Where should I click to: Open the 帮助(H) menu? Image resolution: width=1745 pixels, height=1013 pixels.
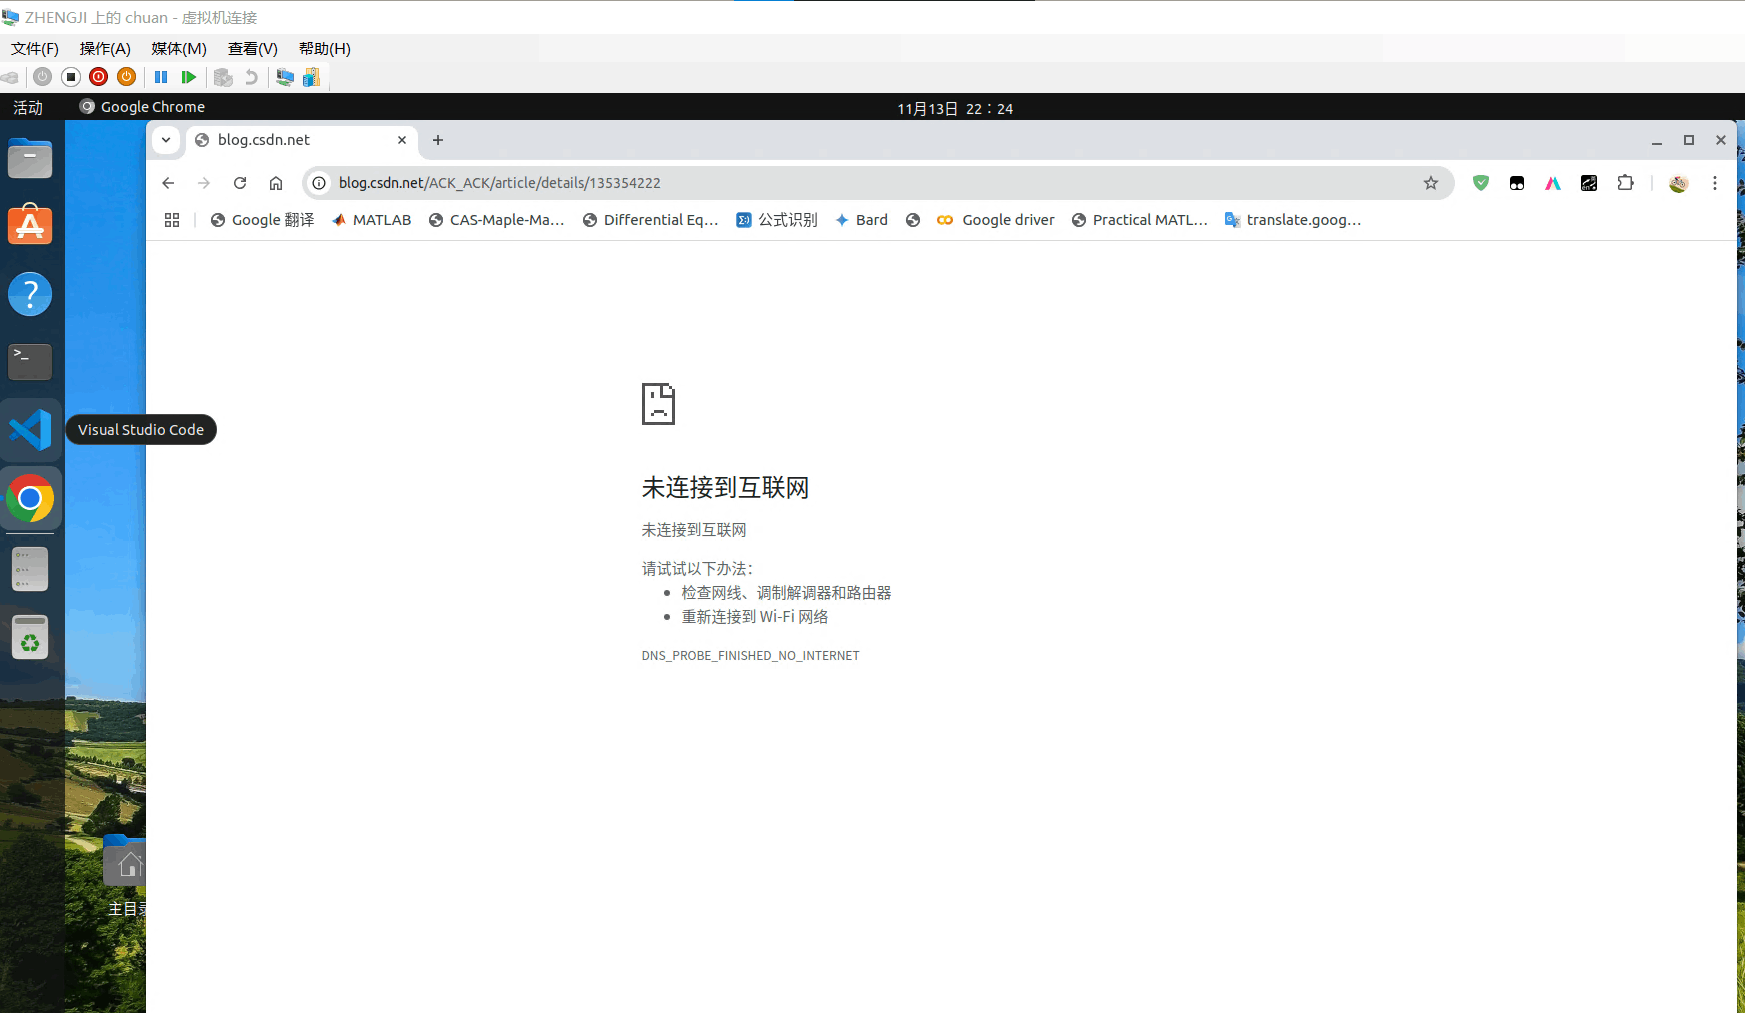(x=325, y=48)
